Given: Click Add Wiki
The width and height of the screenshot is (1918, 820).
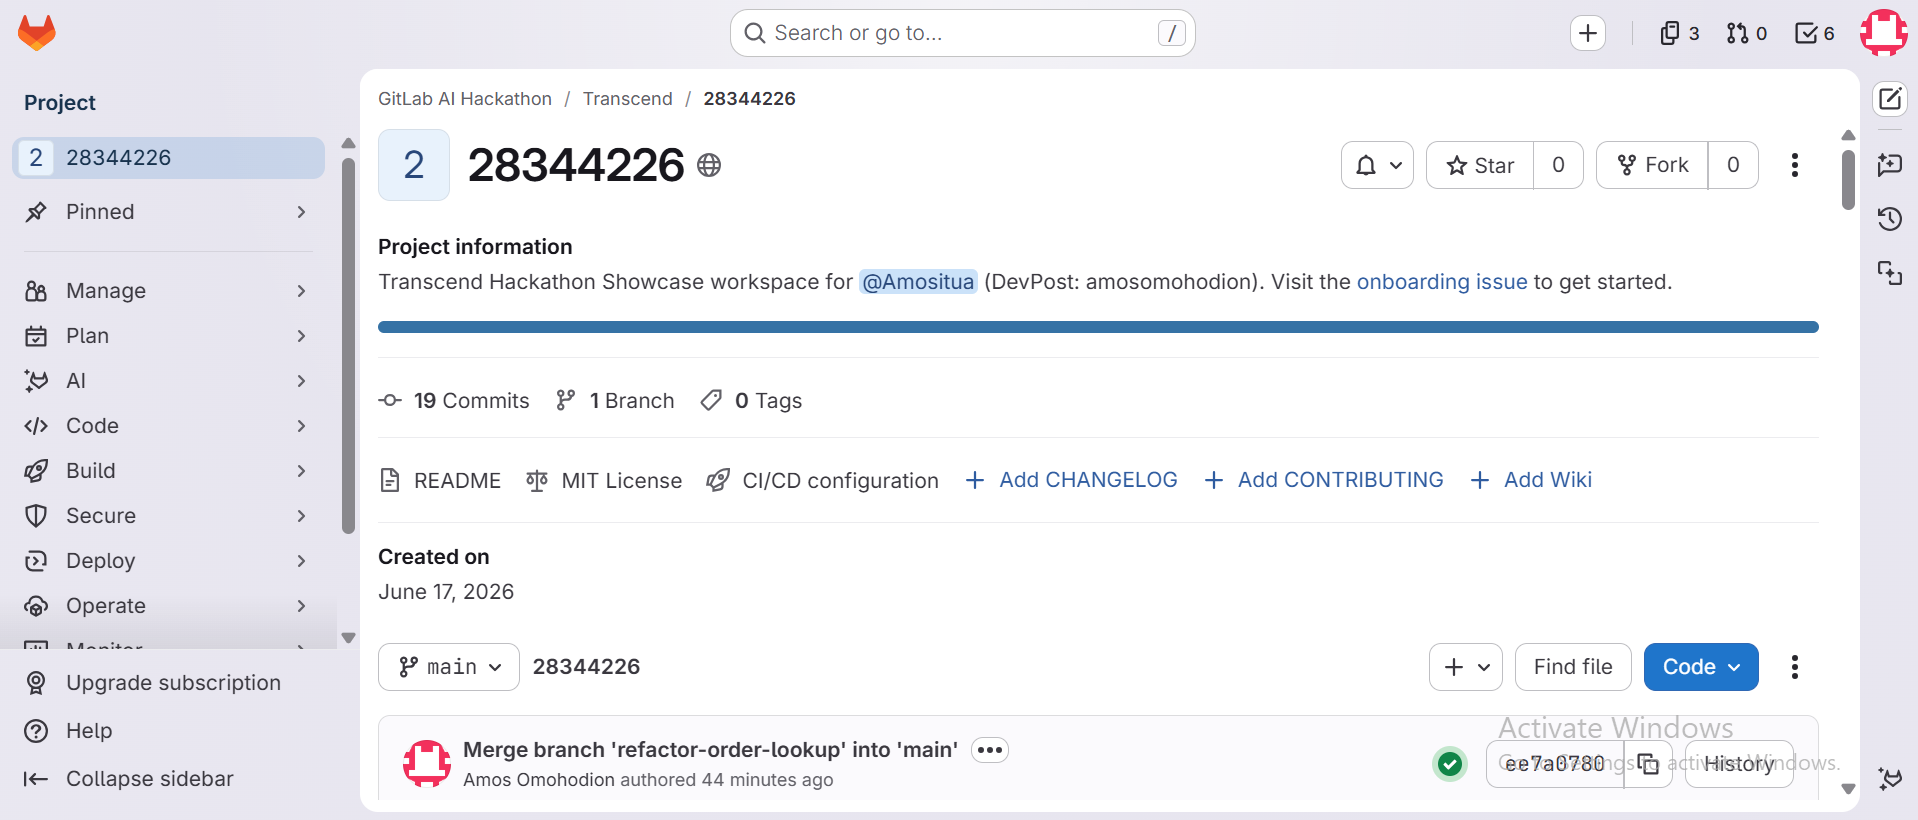Looking at the screenshot, I should 1531,480.
